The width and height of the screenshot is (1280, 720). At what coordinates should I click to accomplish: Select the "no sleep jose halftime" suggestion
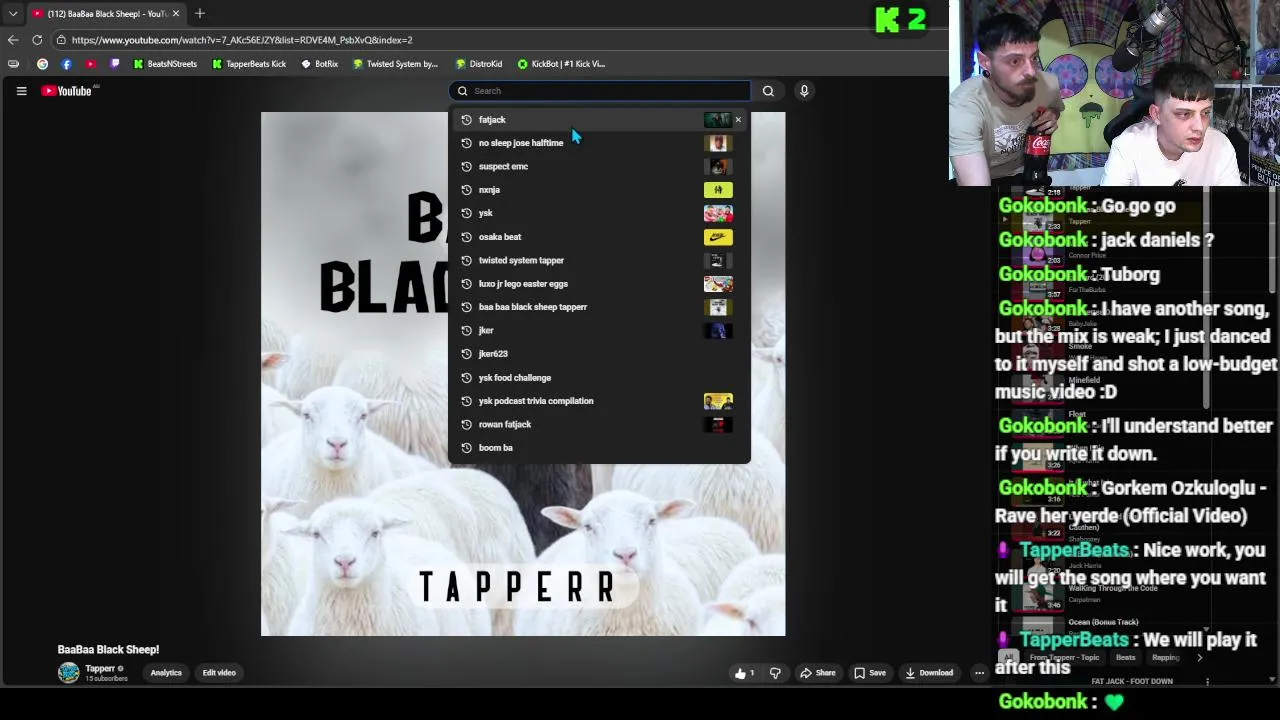pyautogui.click(x=599, y=143)
